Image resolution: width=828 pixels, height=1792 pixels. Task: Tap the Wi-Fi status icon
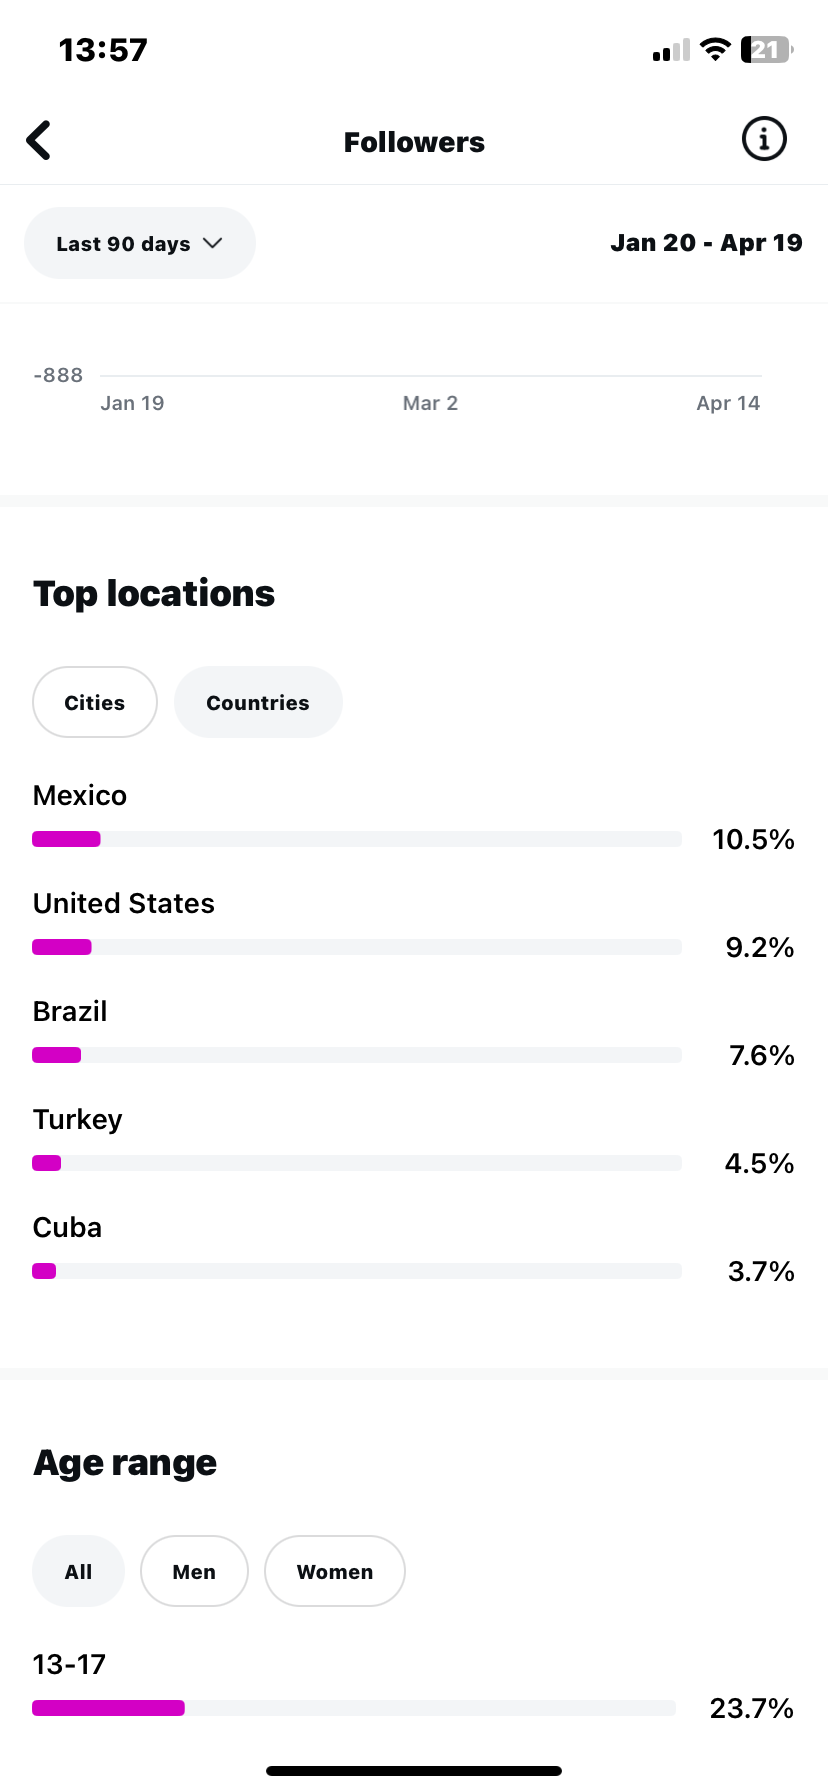[715, 49]
